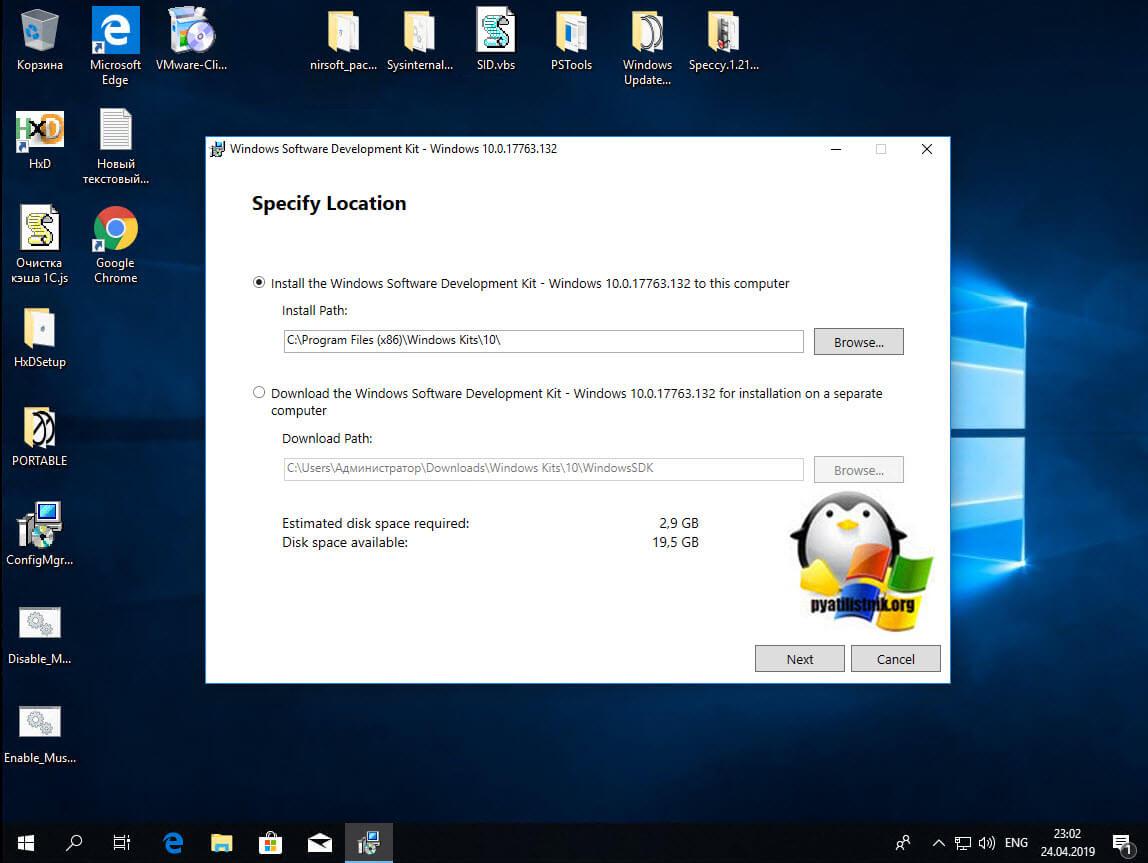The image size is (1148, 863).
Task: Select Download SDK for separate computer option
Action: pyautogui.click(x=258, y=392)
